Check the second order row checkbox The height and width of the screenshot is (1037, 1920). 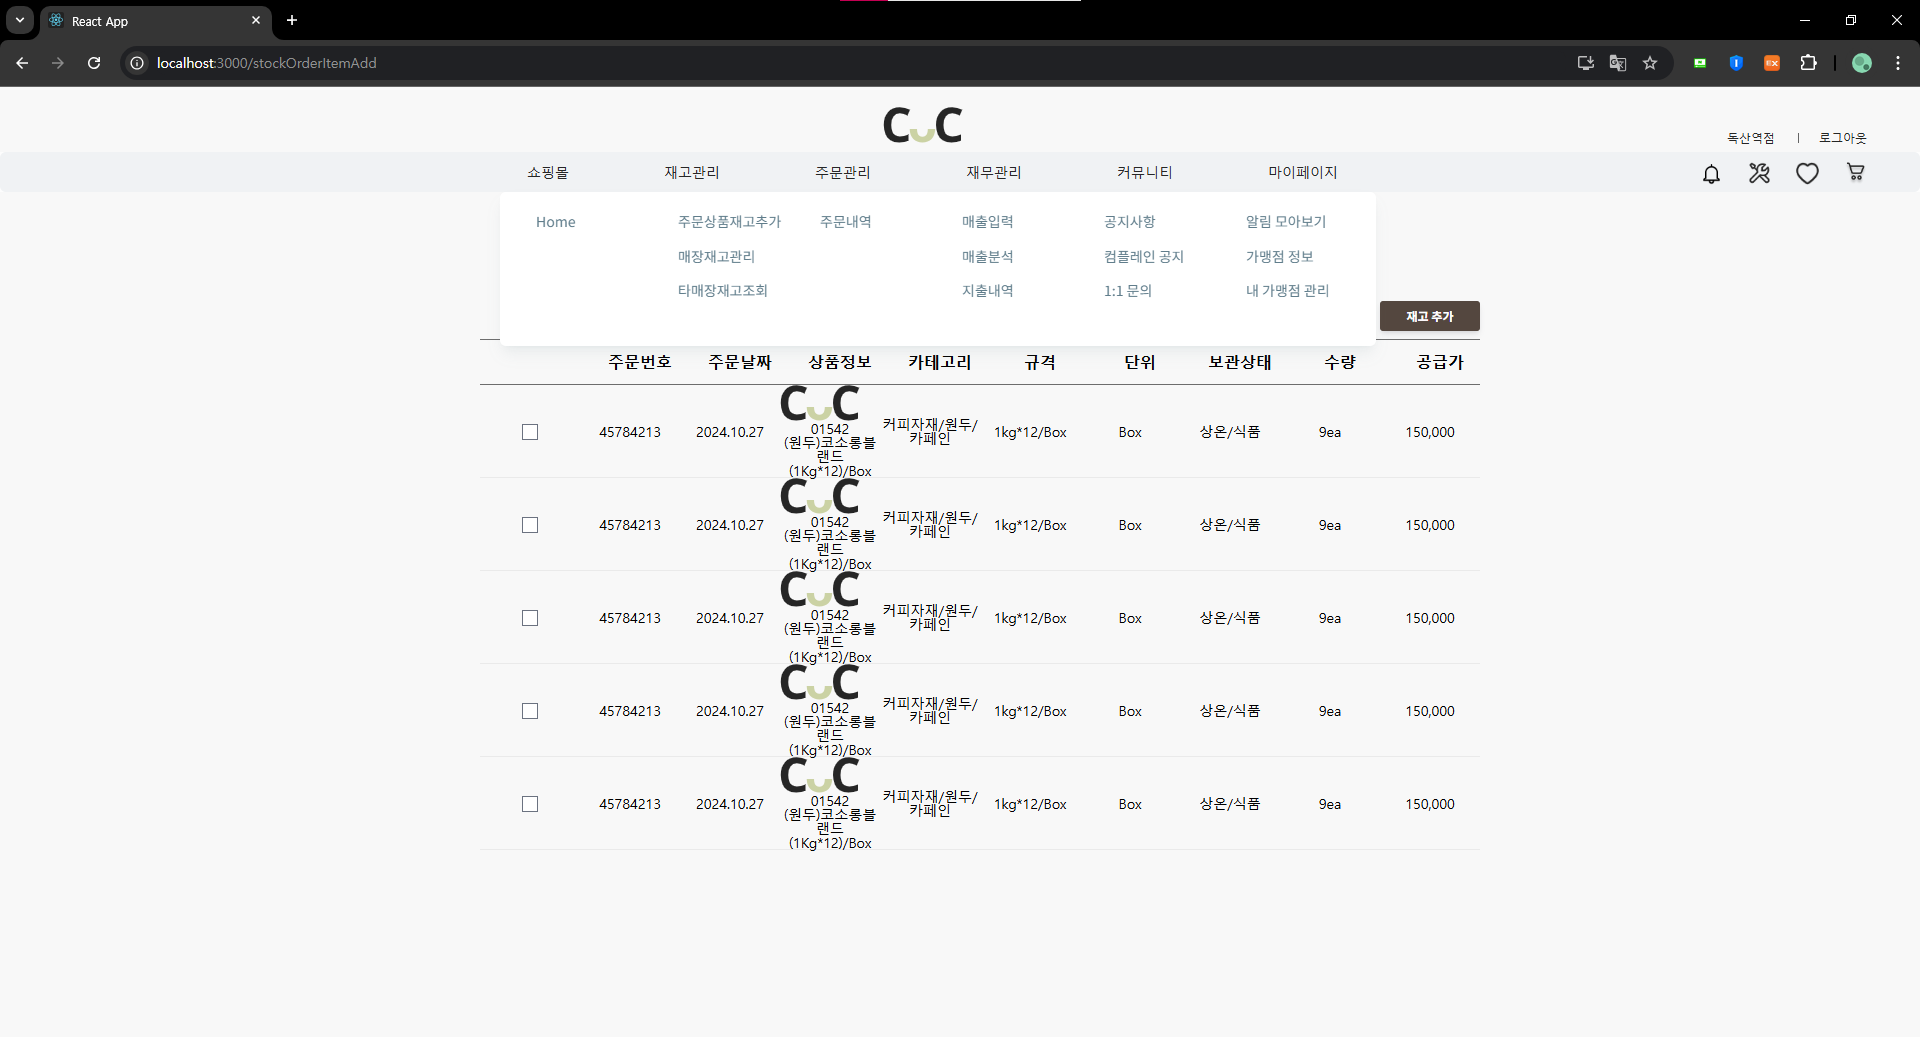click(530, 525)
